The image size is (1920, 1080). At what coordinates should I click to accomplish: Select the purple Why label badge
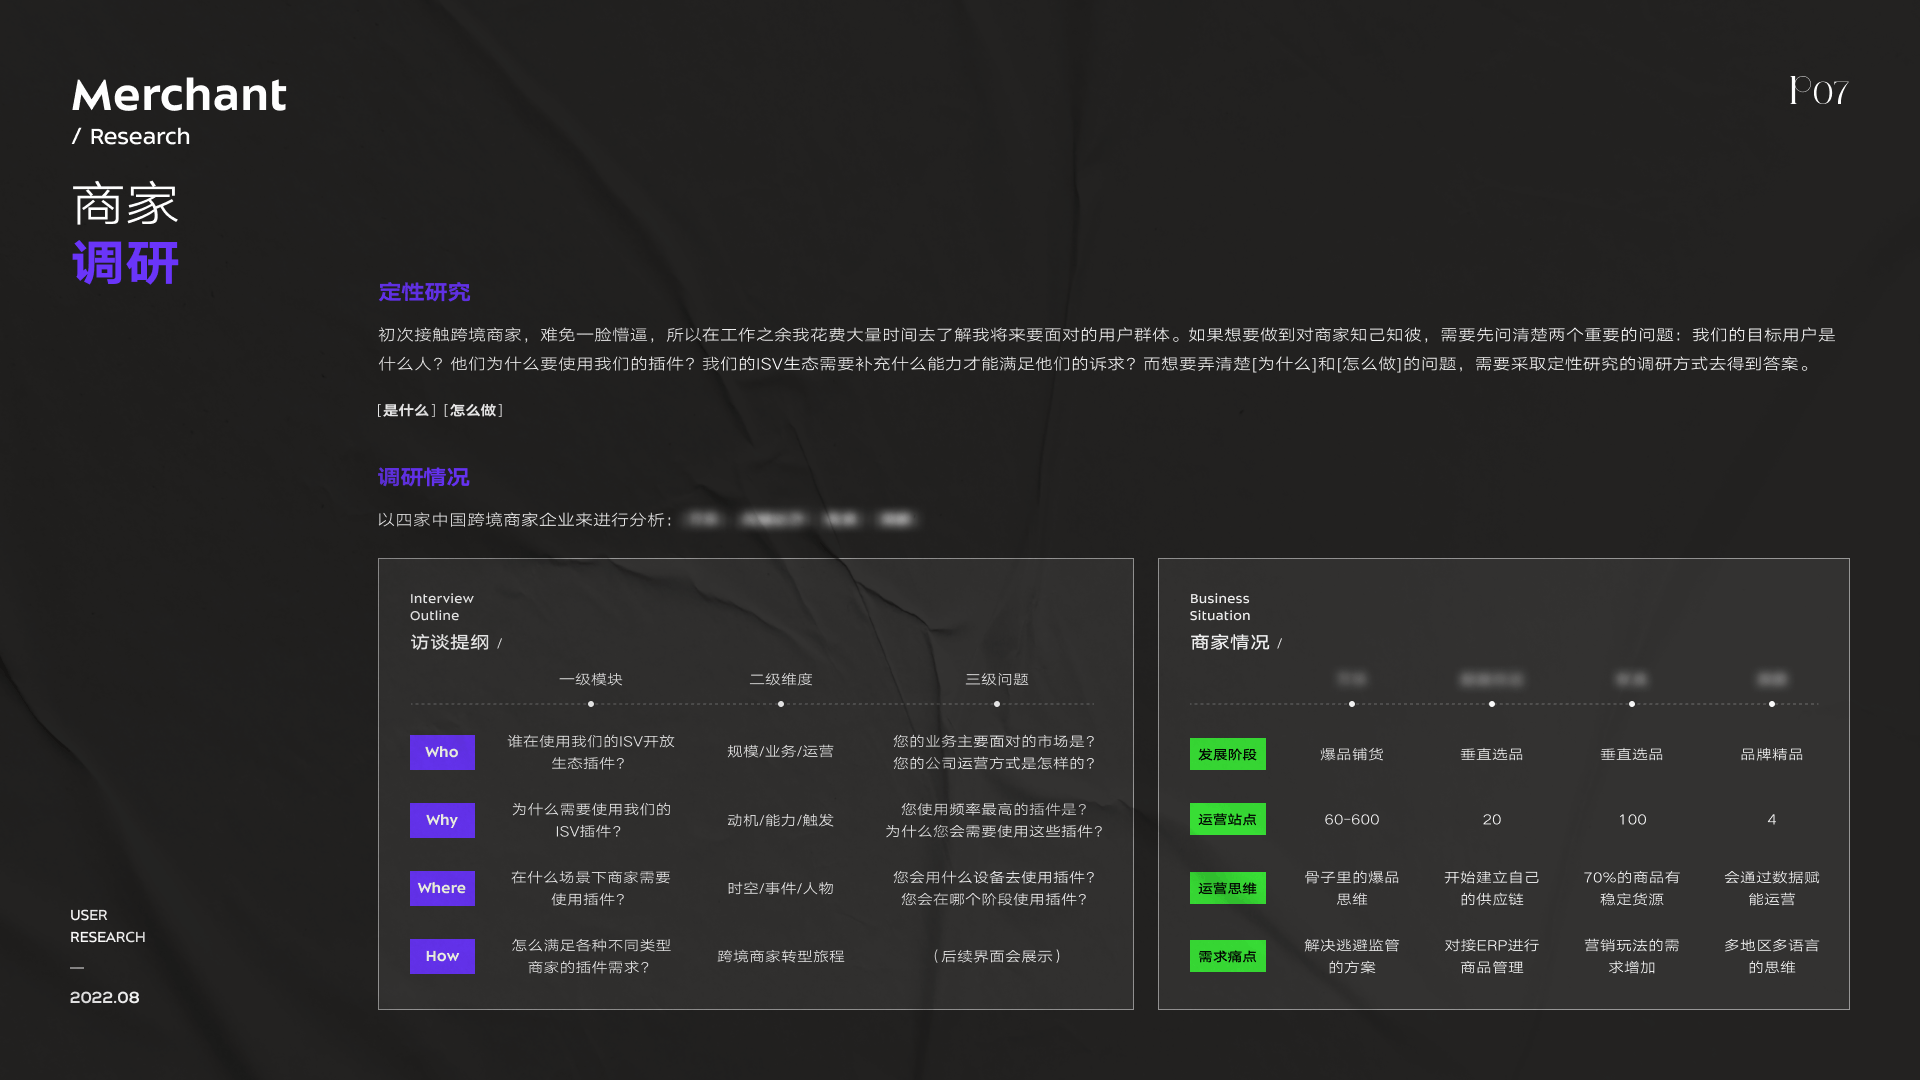pyautogui.click(x=442, y=820)
